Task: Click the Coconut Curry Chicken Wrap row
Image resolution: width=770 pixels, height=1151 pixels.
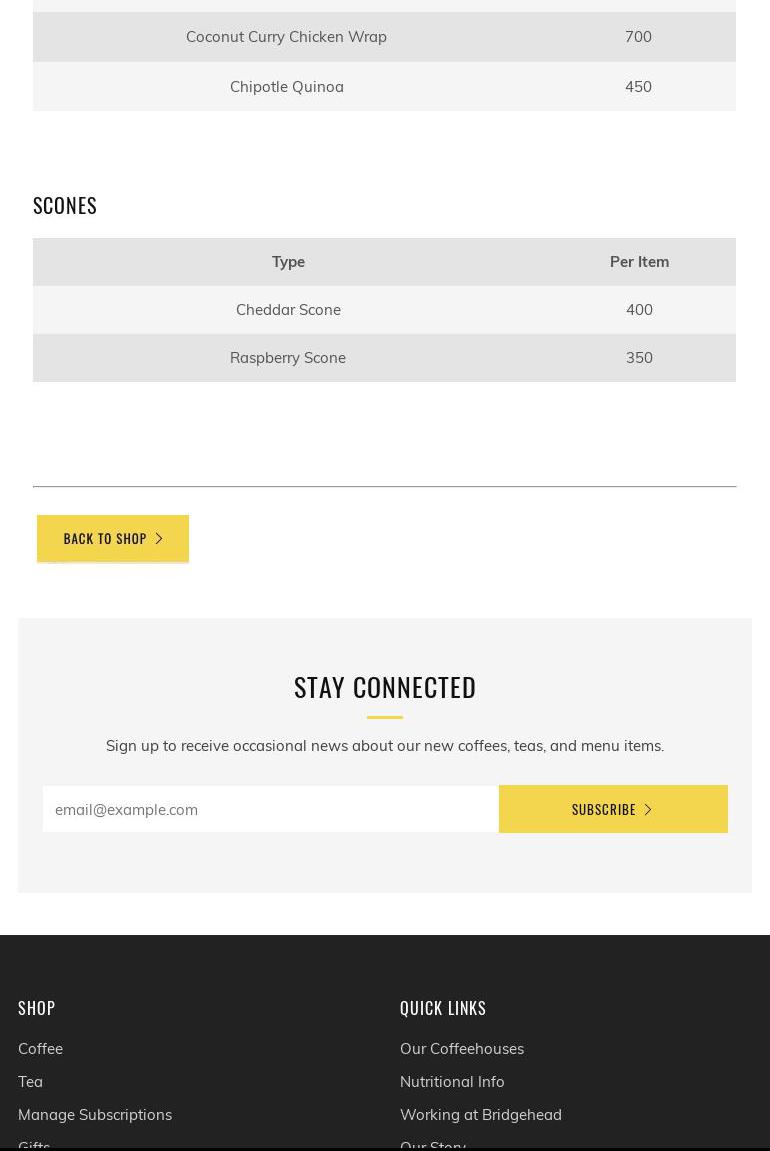Action: tap(384, 37)
